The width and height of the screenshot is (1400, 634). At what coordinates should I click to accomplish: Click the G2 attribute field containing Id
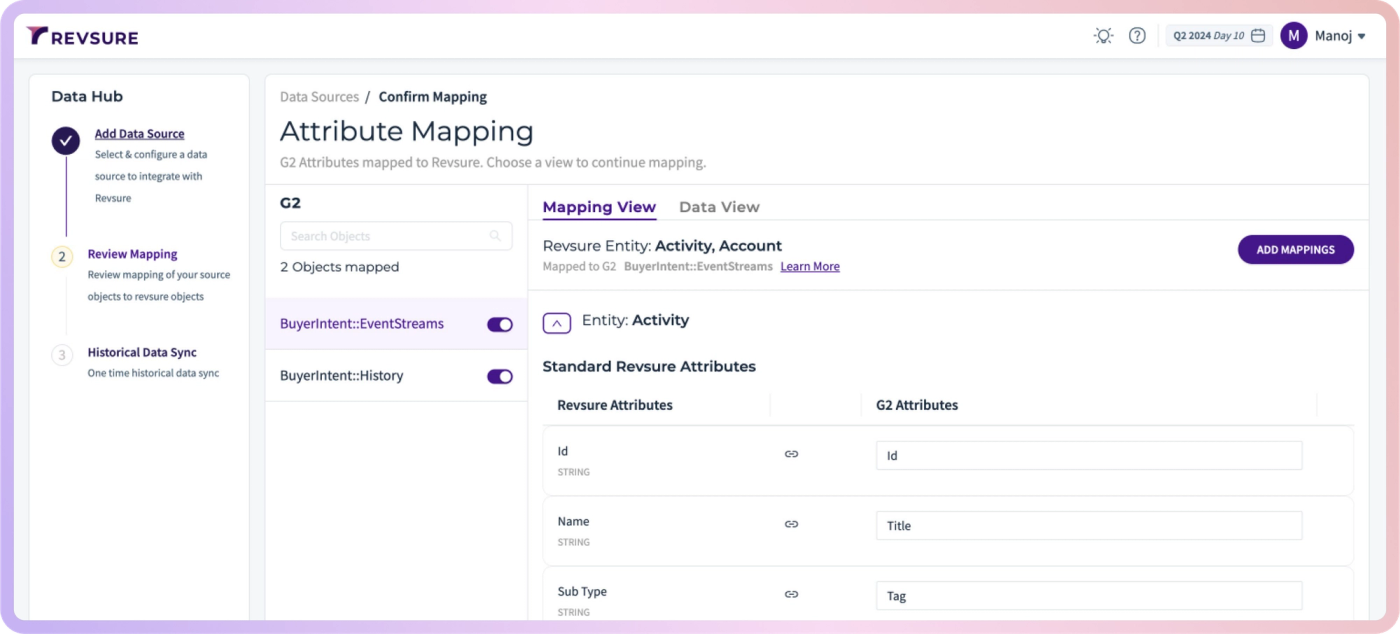1089,455
